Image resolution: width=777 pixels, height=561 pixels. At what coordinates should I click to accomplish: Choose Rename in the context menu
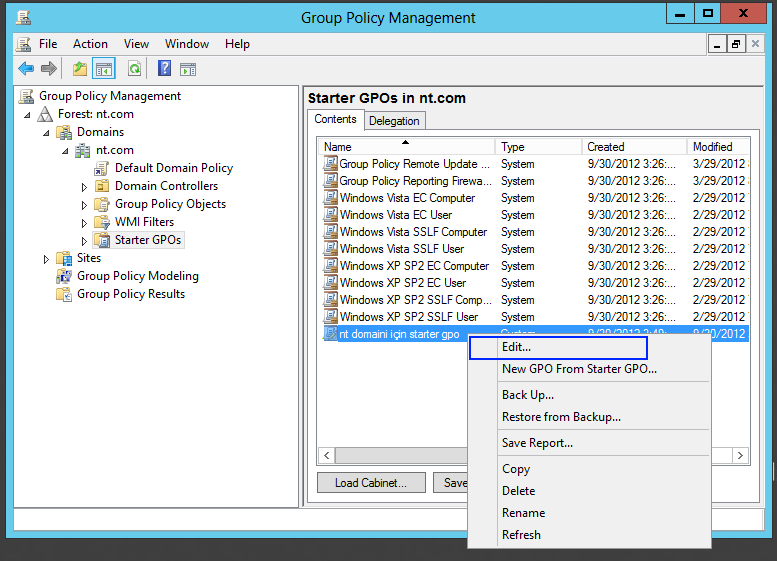pyautogui.click(x=589, y=513)
